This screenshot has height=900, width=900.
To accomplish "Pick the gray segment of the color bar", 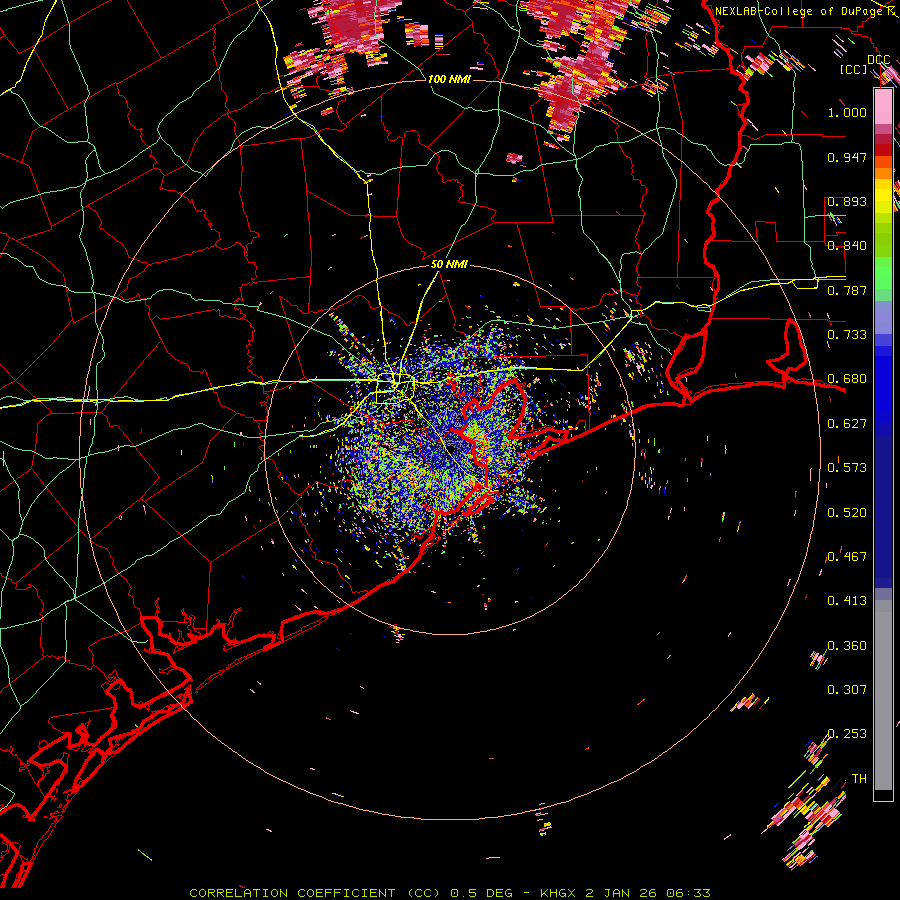I will pos(883,695).
